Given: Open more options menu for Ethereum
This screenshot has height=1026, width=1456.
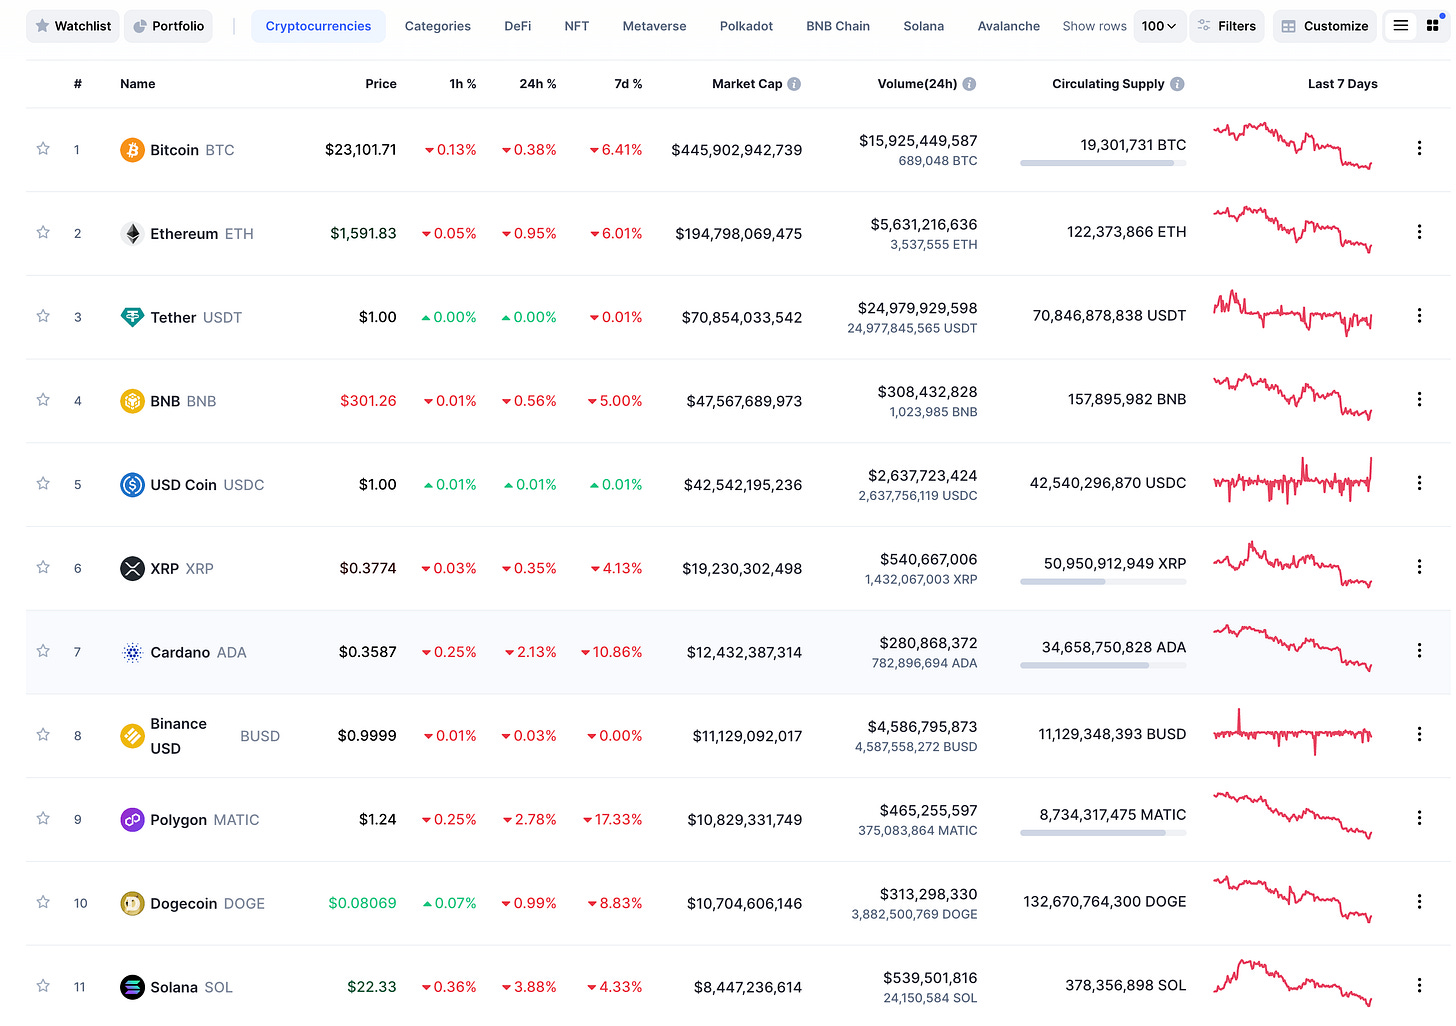Looking at the screenshot, I should tap(1419, 232).
